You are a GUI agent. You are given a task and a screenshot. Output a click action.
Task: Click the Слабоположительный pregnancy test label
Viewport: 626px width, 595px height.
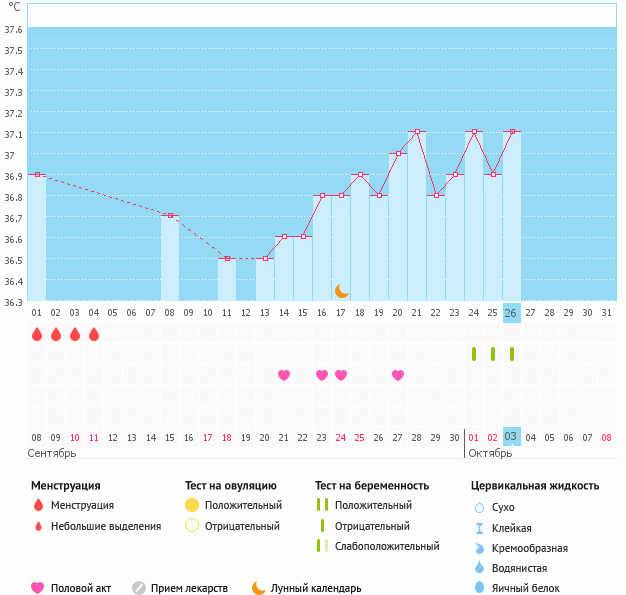point(387,546)
